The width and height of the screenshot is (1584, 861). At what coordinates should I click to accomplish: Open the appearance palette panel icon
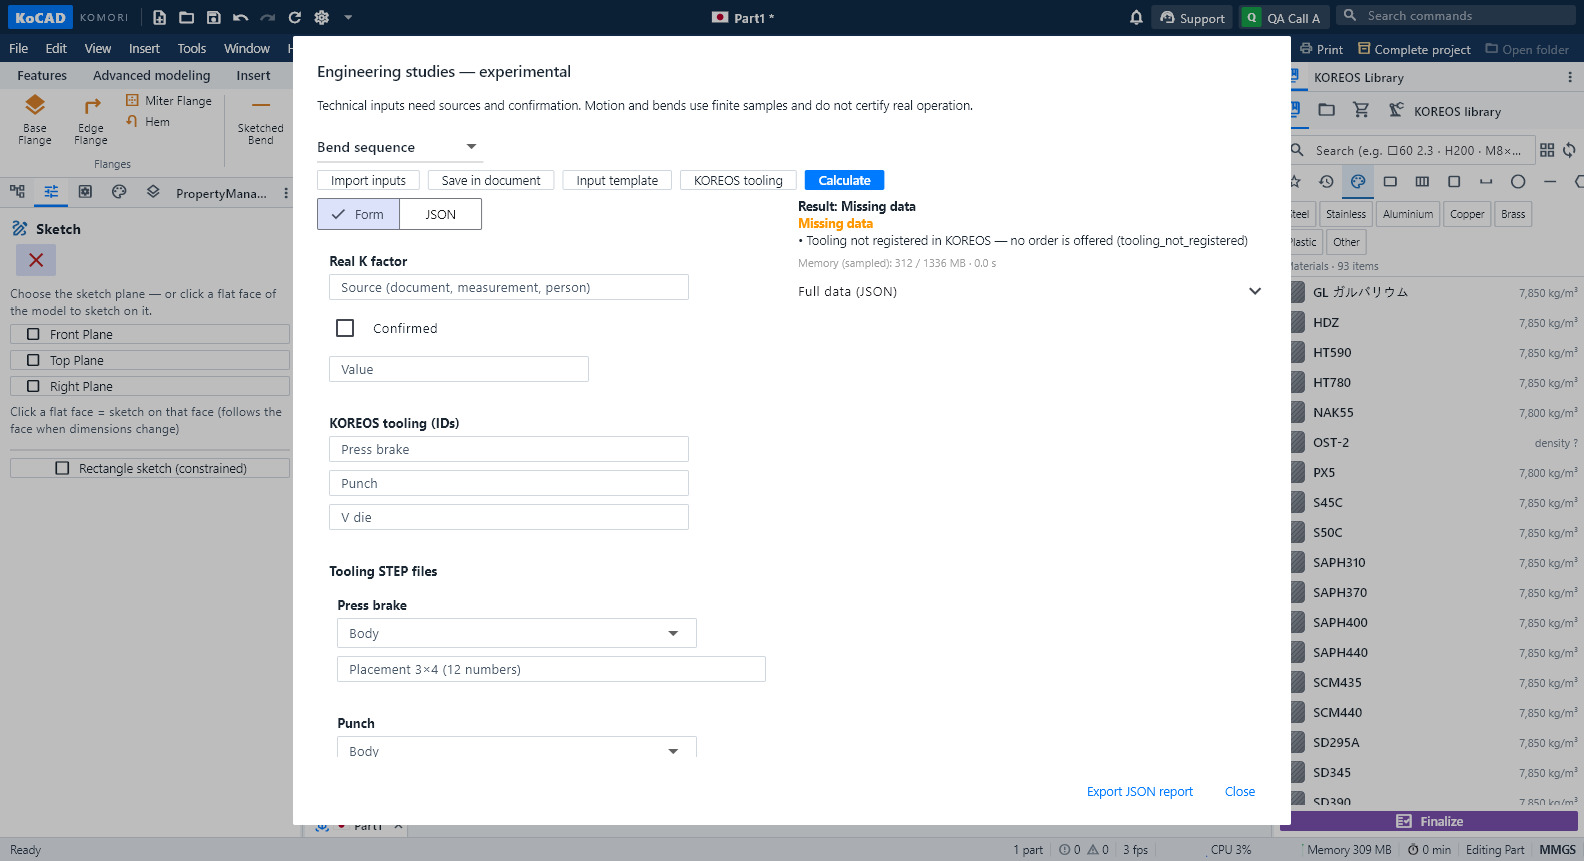click(119, 192)
